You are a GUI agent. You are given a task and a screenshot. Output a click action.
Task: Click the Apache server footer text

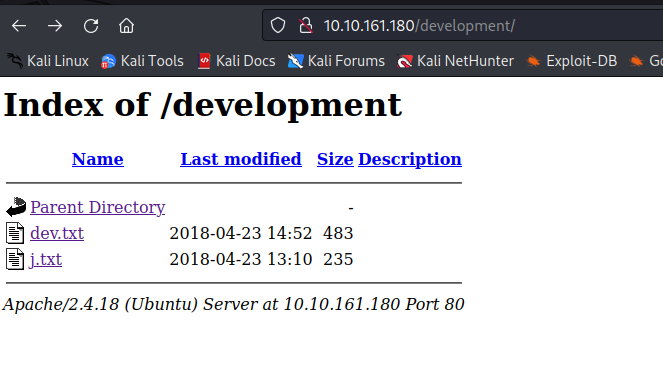(233, 304)
